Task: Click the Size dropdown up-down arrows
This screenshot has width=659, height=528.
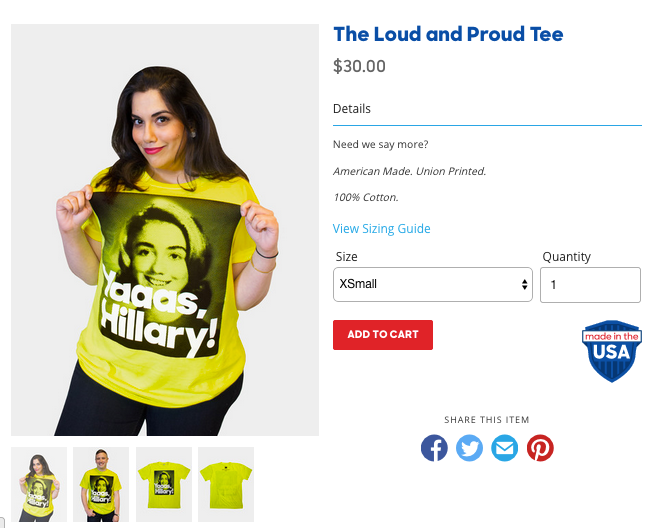Action: [x=524, y=285]
